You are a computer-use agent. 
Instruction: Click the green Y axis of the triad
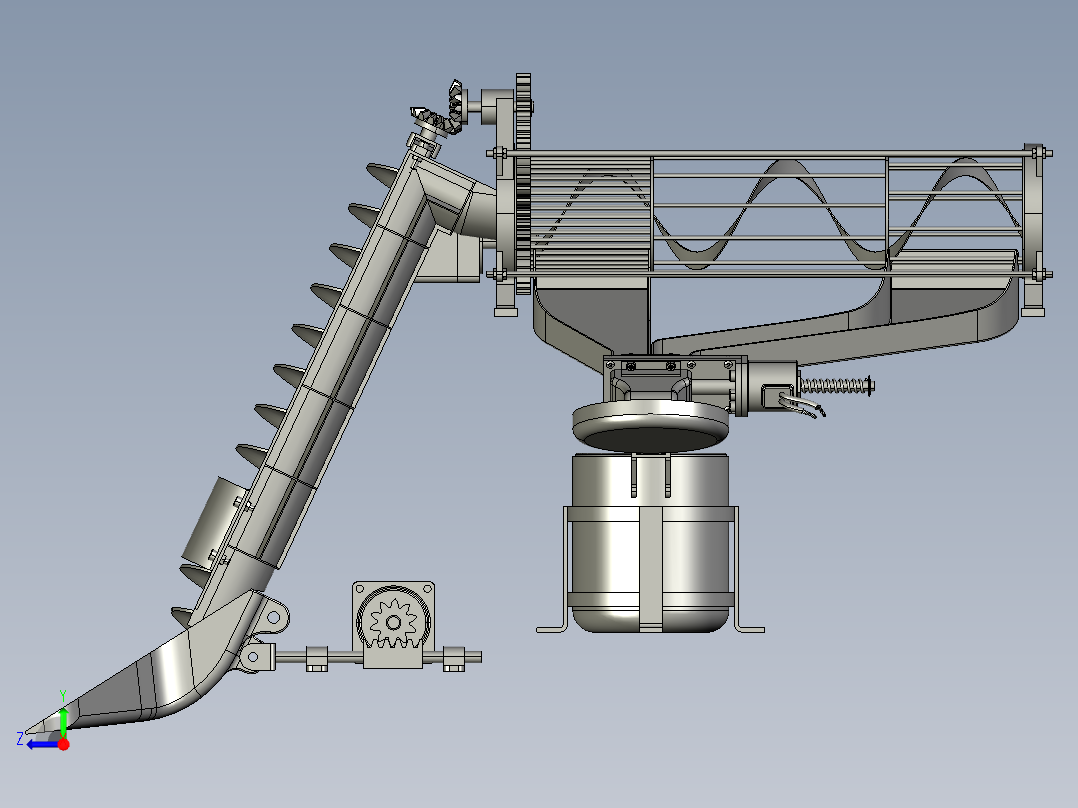pos(63,723)
